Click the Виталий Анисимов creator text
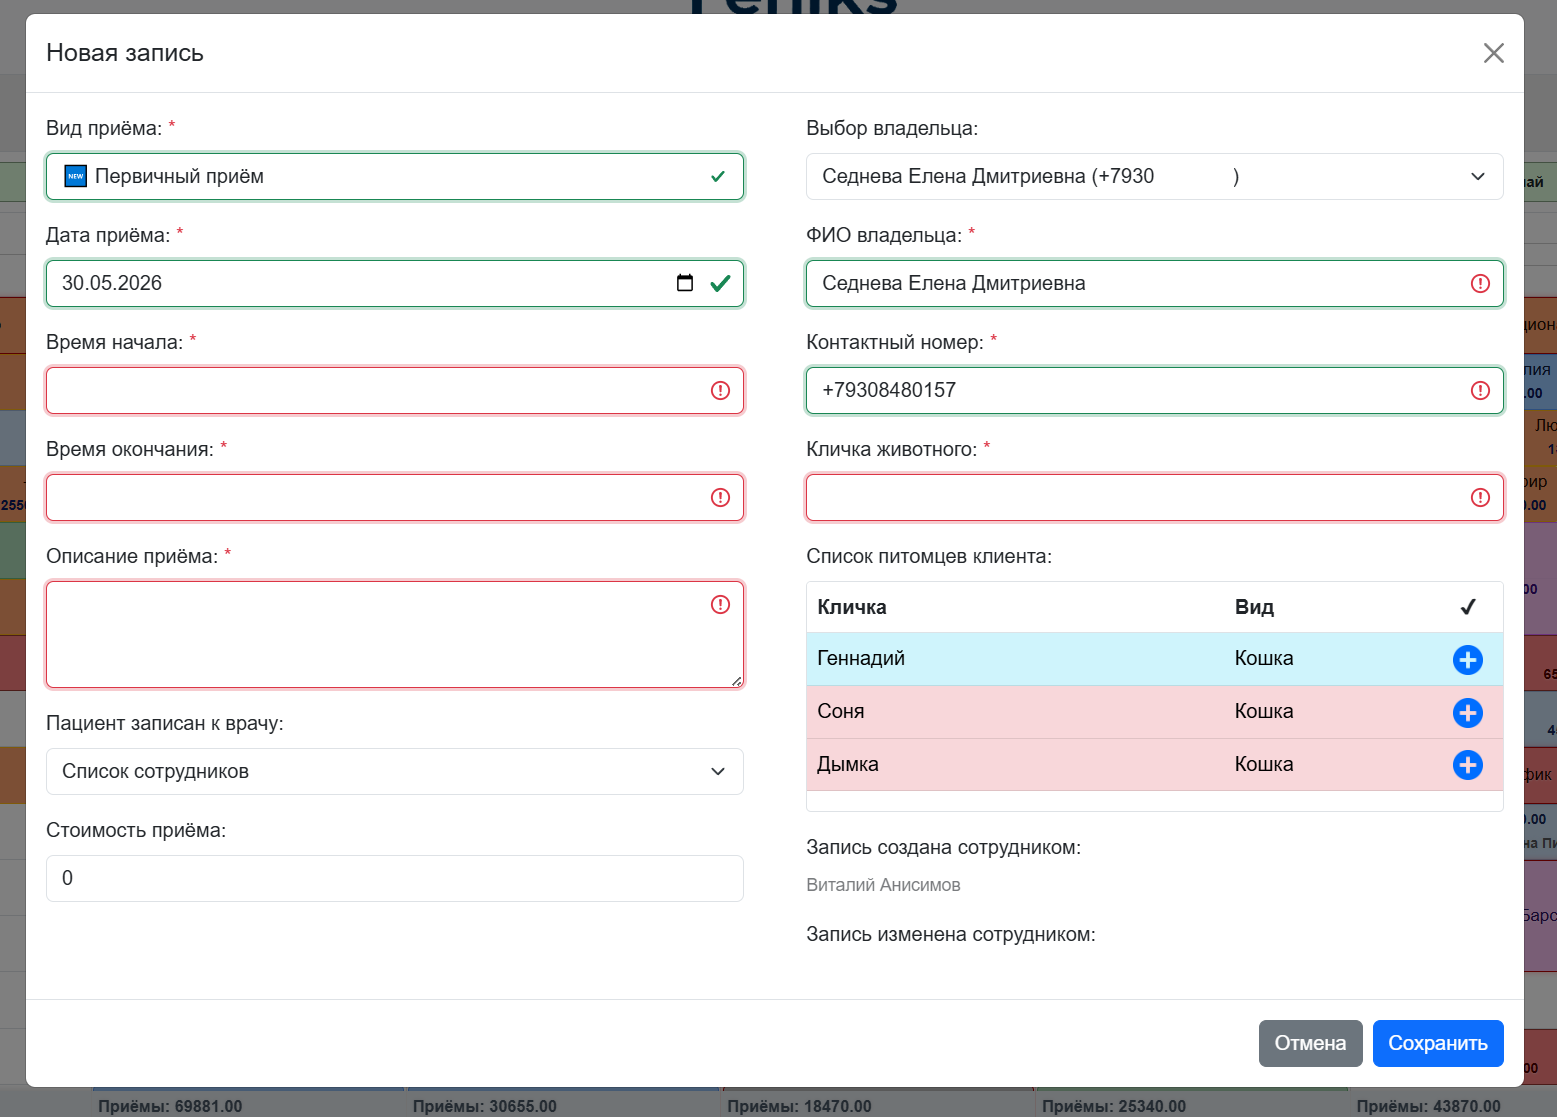1557x1117 pixels. point(883,885)
